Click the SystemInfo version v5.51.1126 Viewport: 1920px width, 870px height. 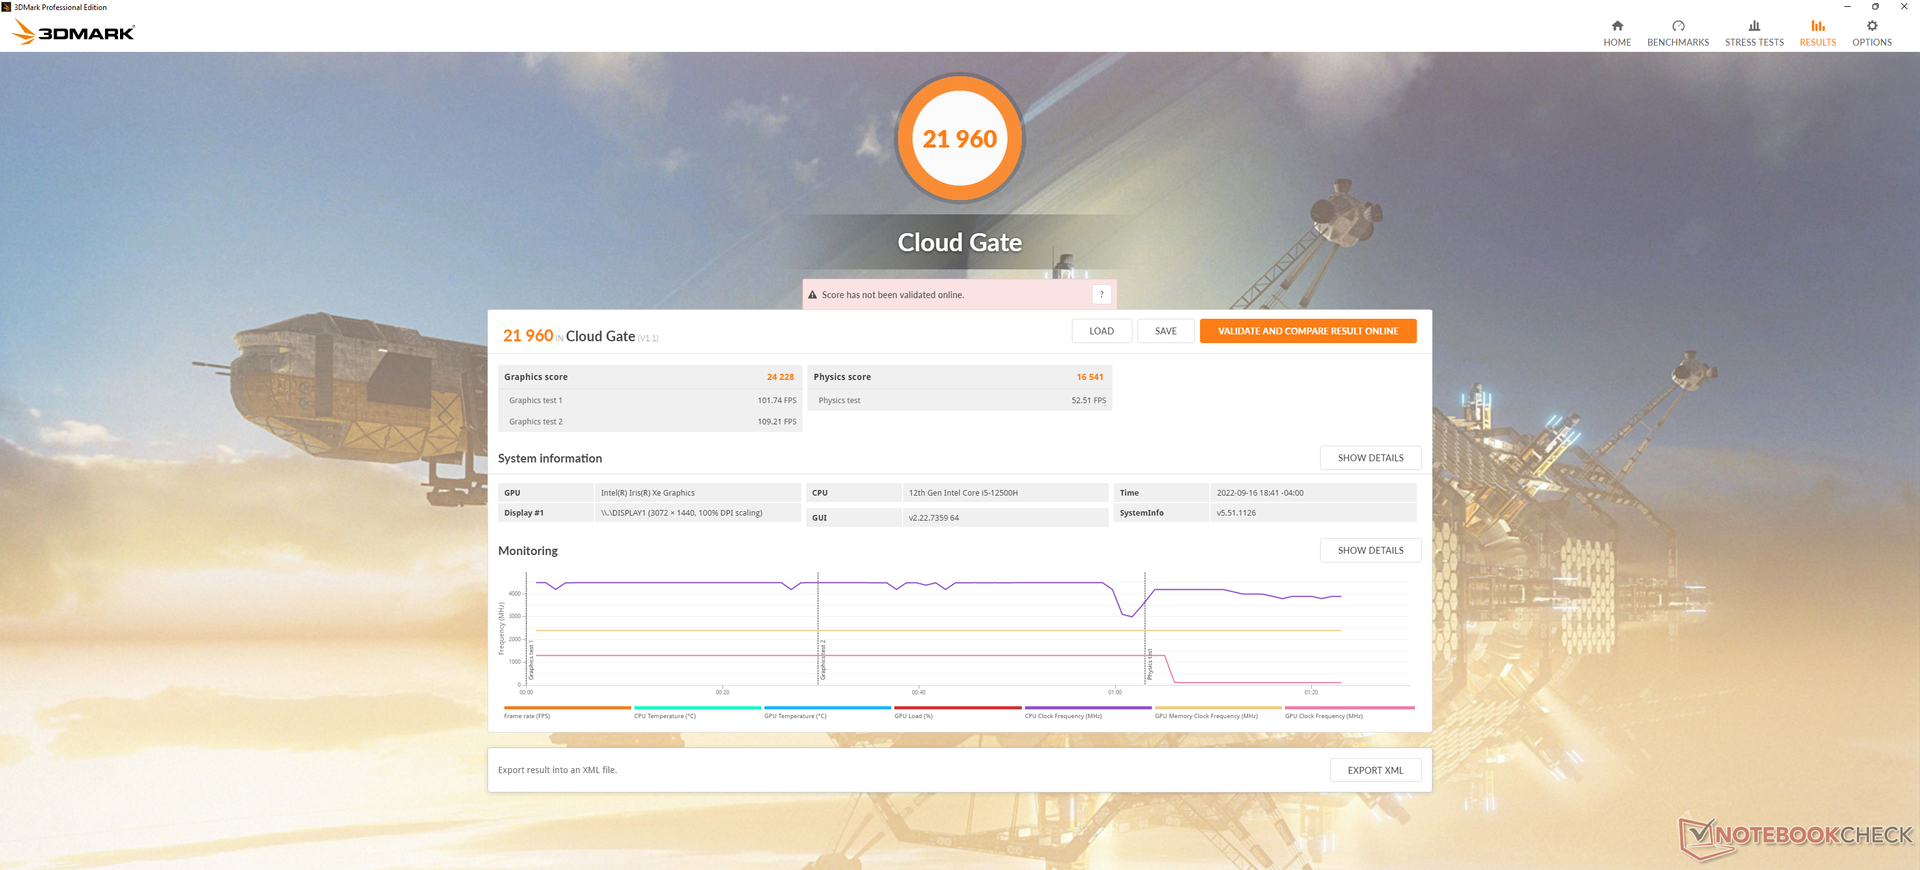(x=1236, y=513)
